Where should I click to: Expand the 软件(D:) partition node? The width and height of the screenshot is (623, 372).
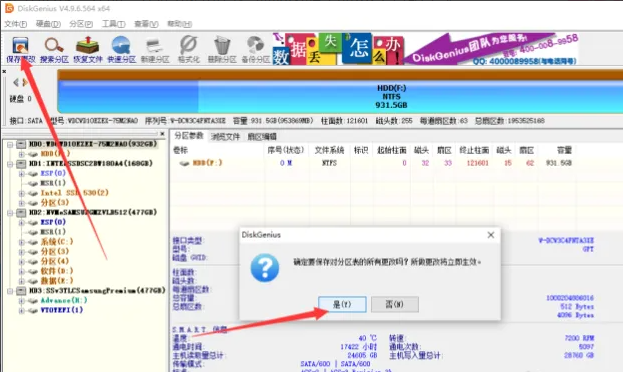[x=22, y=272]
